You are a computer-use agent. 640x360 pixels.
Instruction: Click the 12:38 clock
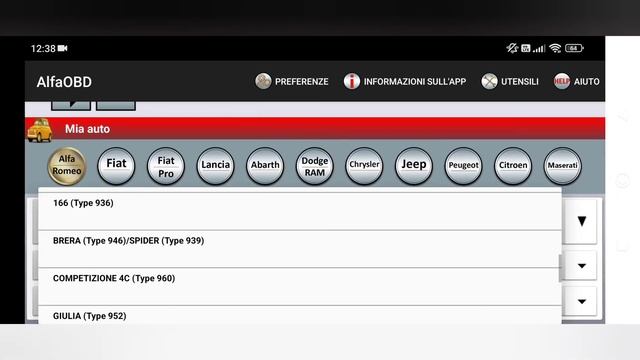coord(43,49)
